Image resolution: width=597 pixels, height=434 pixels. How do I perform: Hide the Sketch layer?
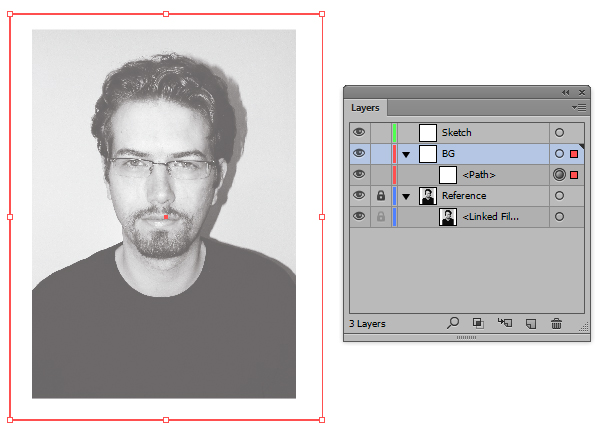point(359,132)
